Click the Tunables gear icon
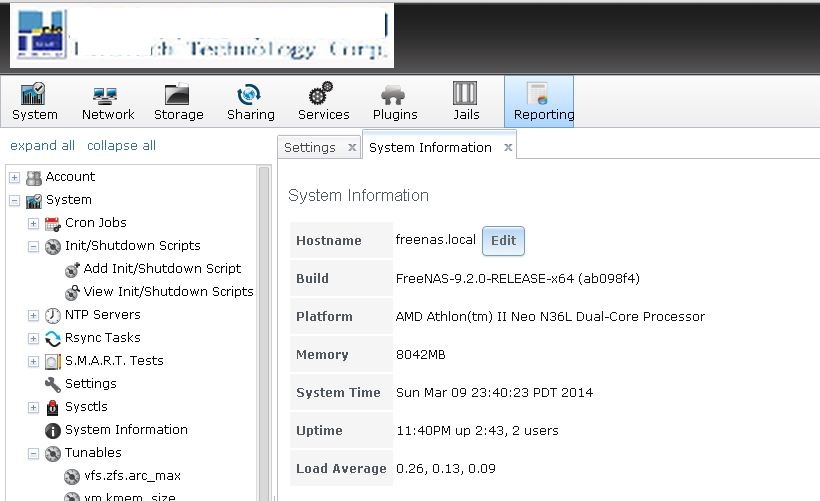The image size is (820, 501). (x=52, y=454)
